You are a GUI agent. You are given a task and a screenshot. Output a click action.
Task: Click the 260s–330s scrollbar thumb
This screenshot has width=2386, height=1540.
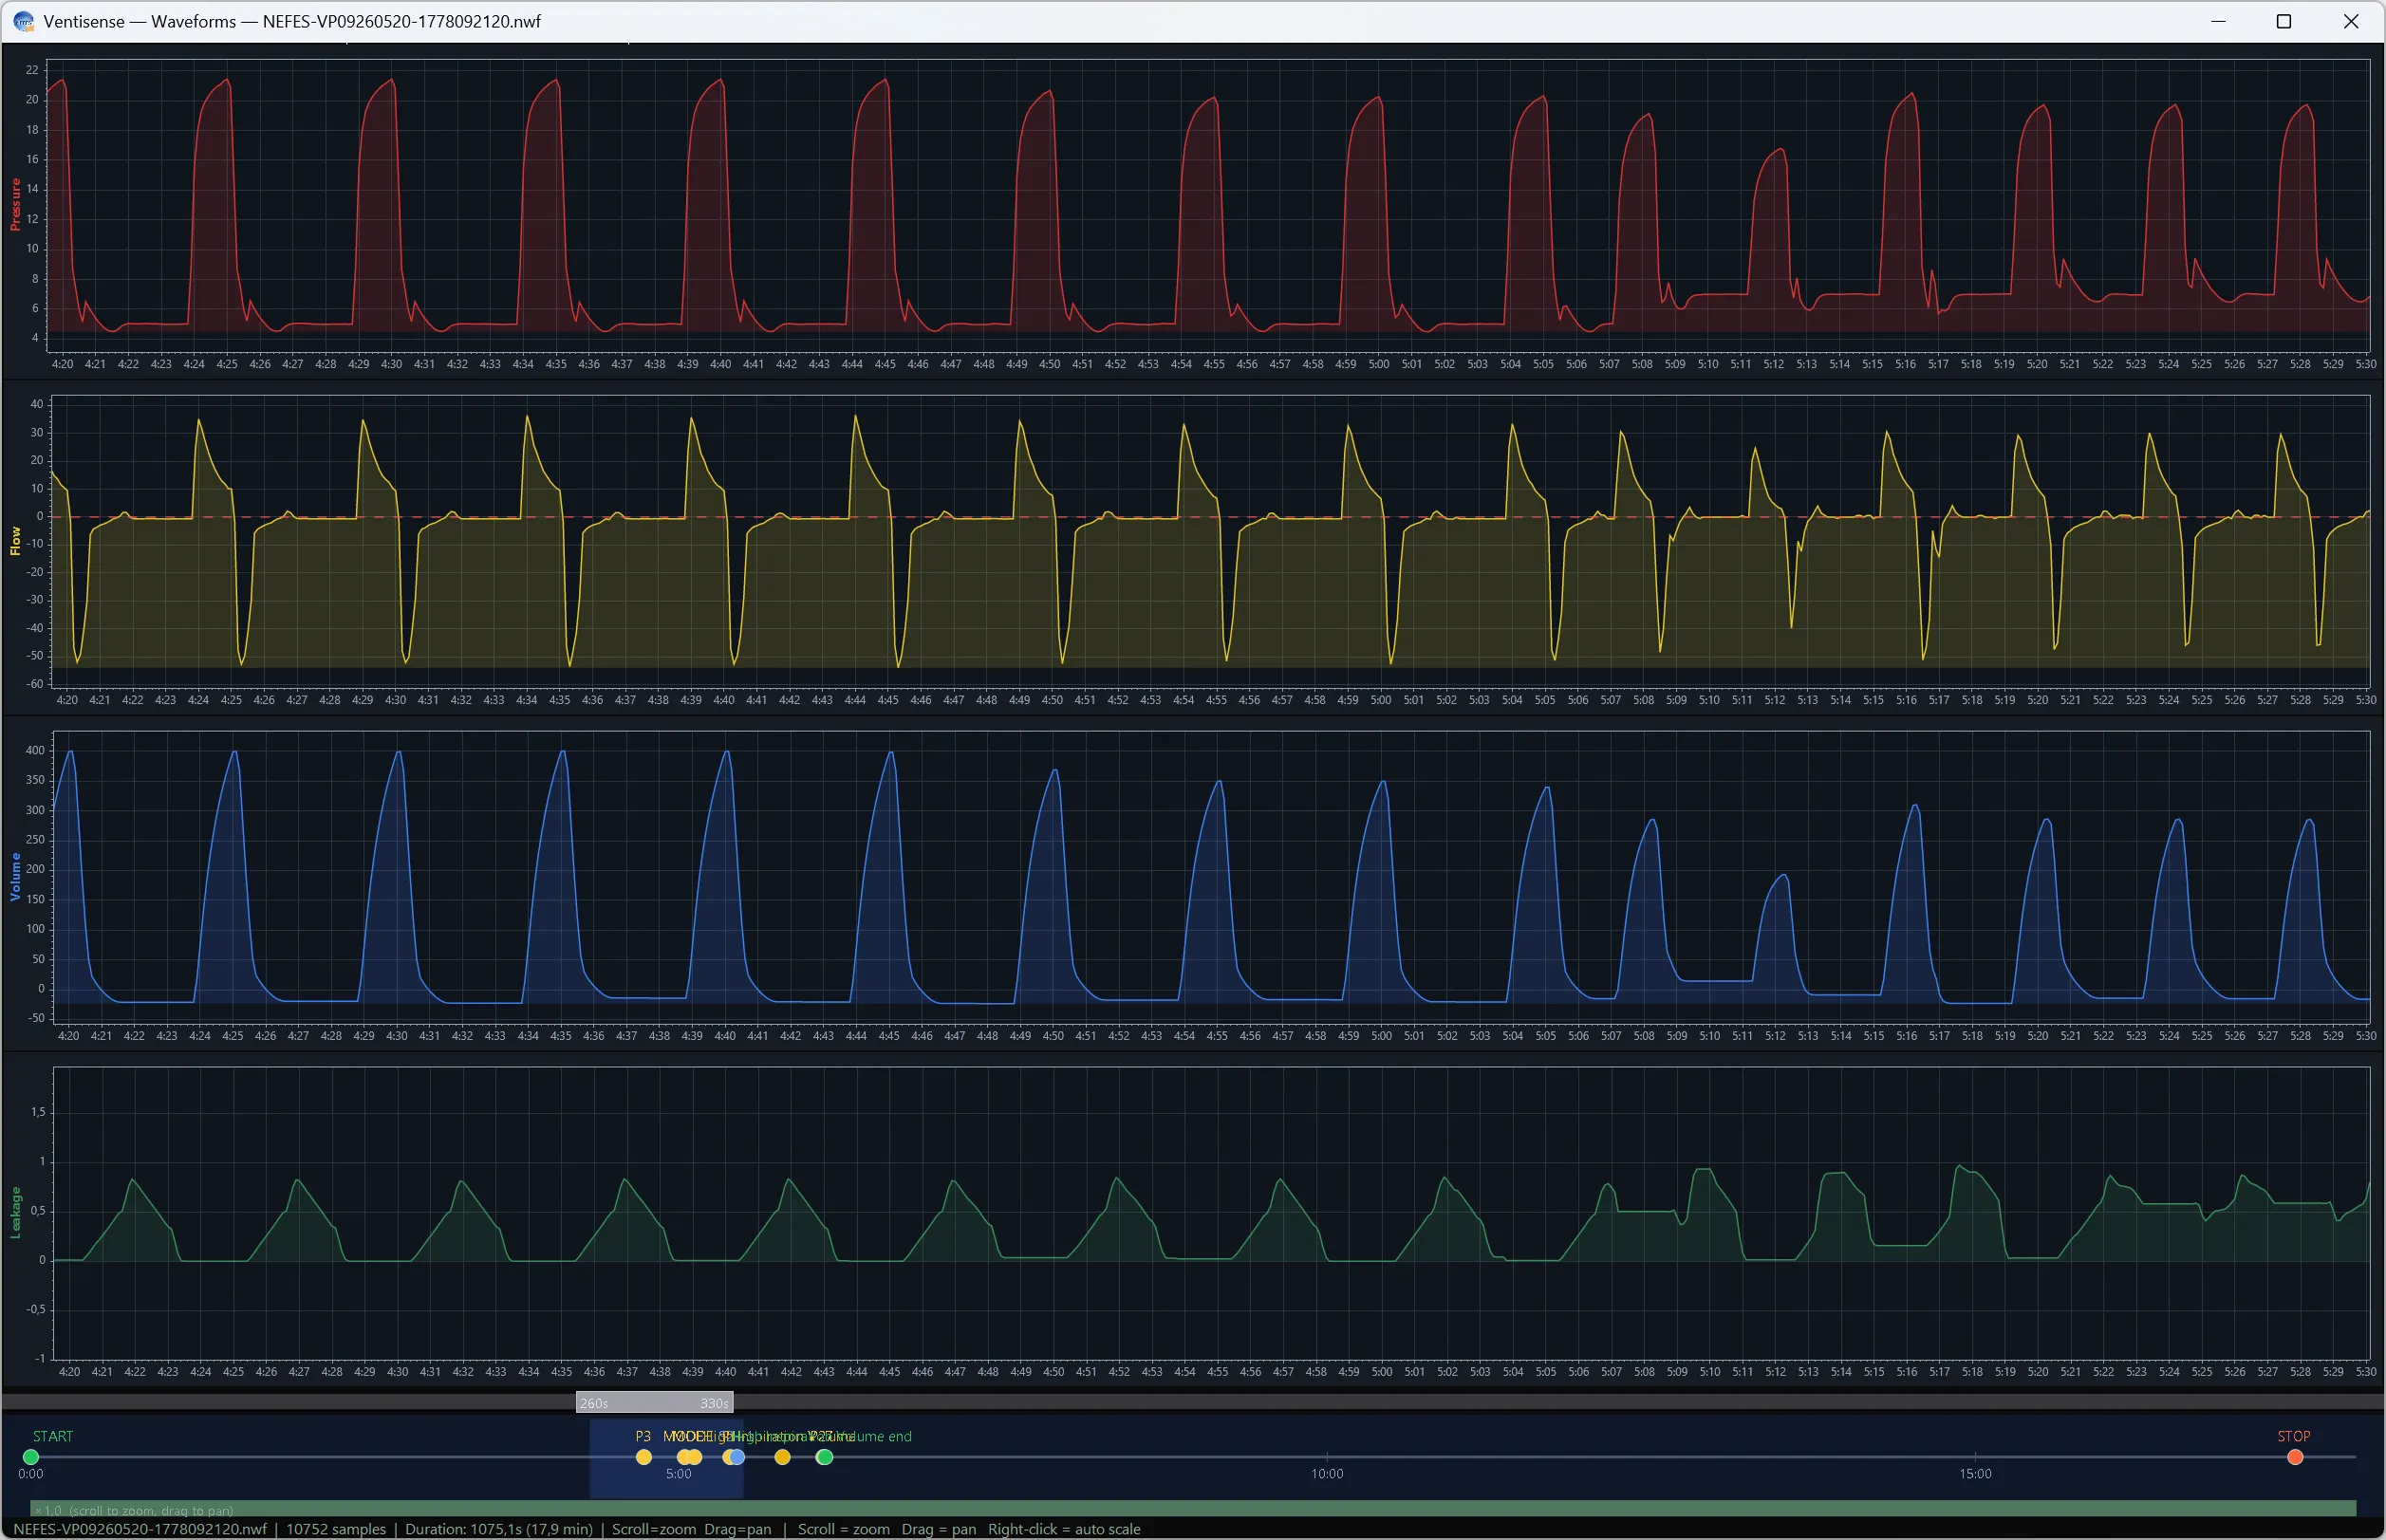tap(655, 1402)
